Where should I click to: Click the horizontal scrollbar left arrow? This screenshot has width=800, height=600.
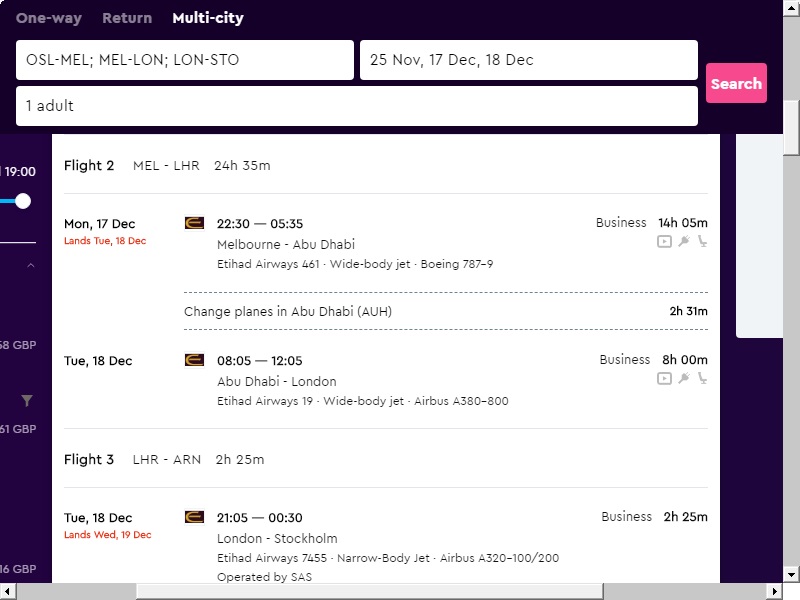(x=8, y=591)
